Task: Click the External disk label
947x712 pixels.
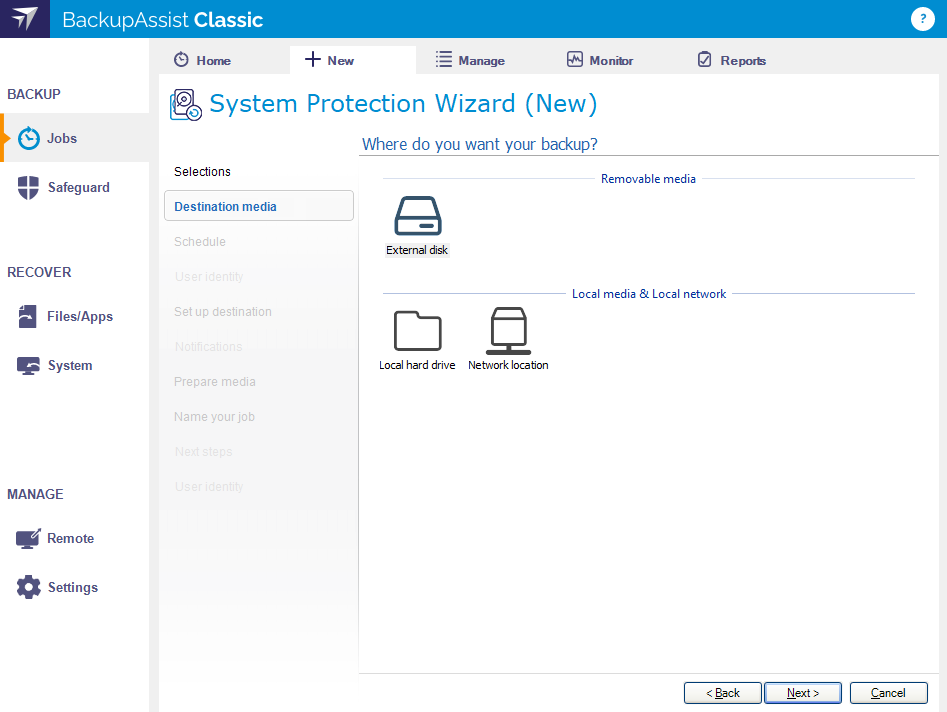Action: tap(417, 250)
